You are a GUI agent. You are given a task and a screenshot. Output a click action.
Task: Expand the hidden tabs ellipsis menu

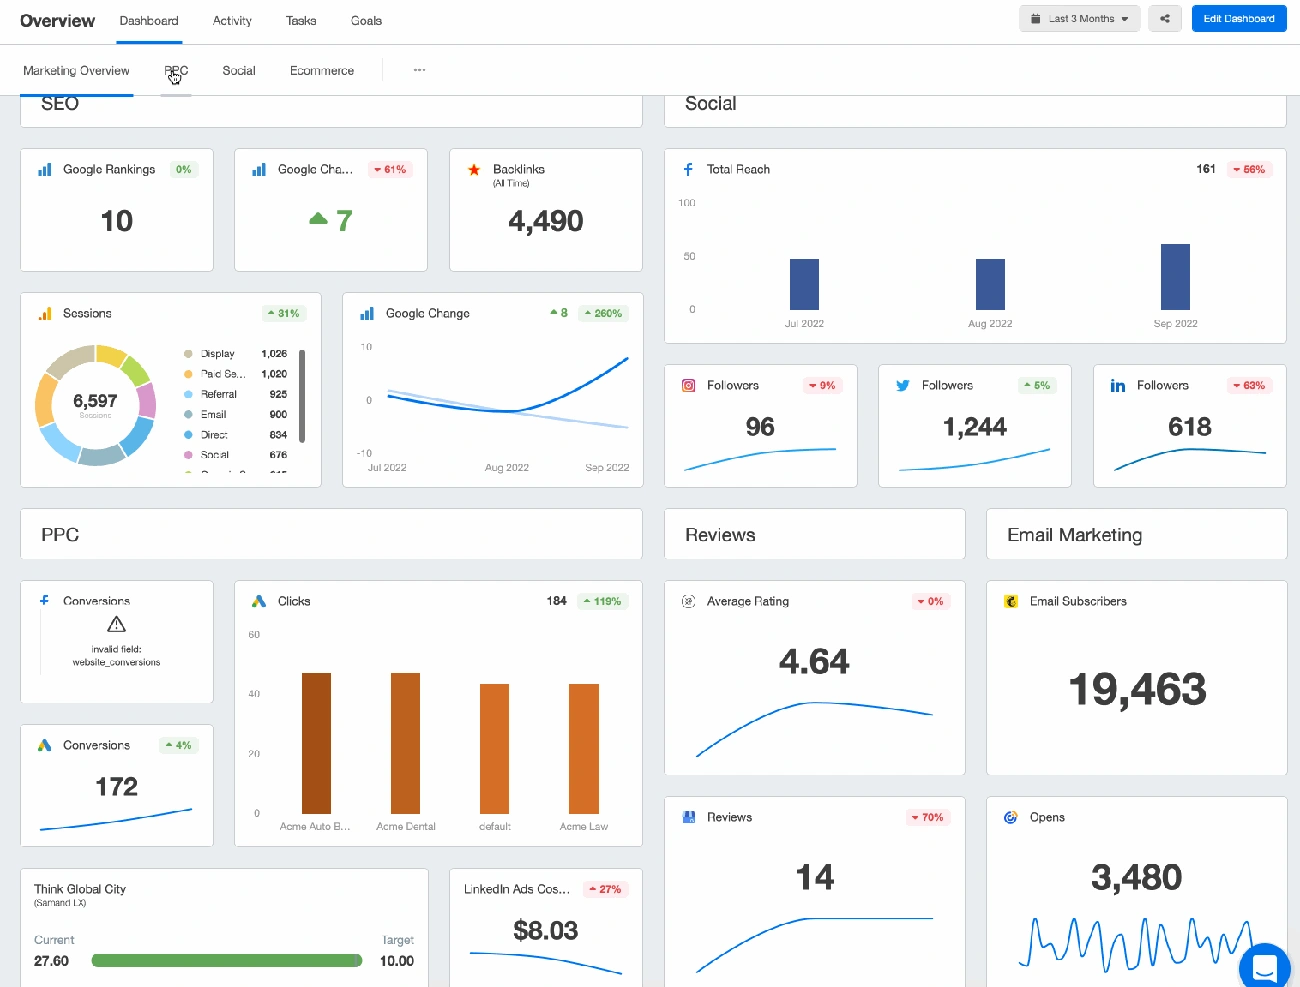(x=419, y=70)
